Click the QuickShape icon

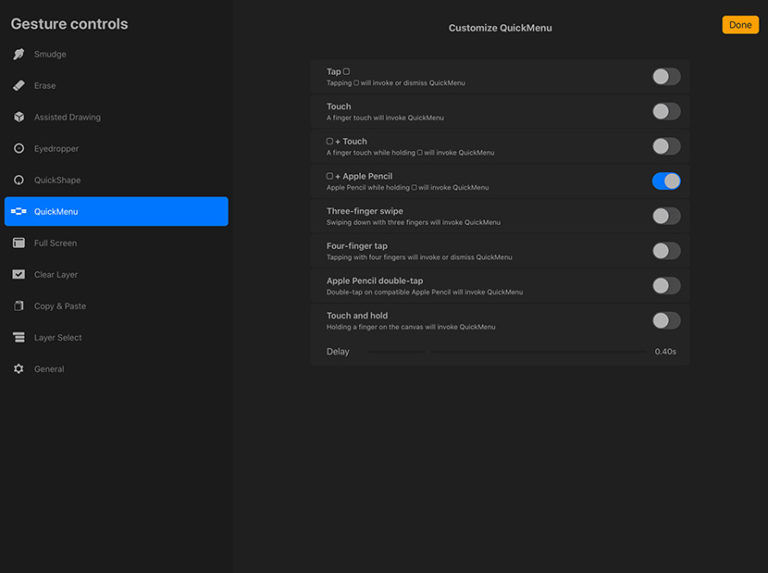(19, 180)
